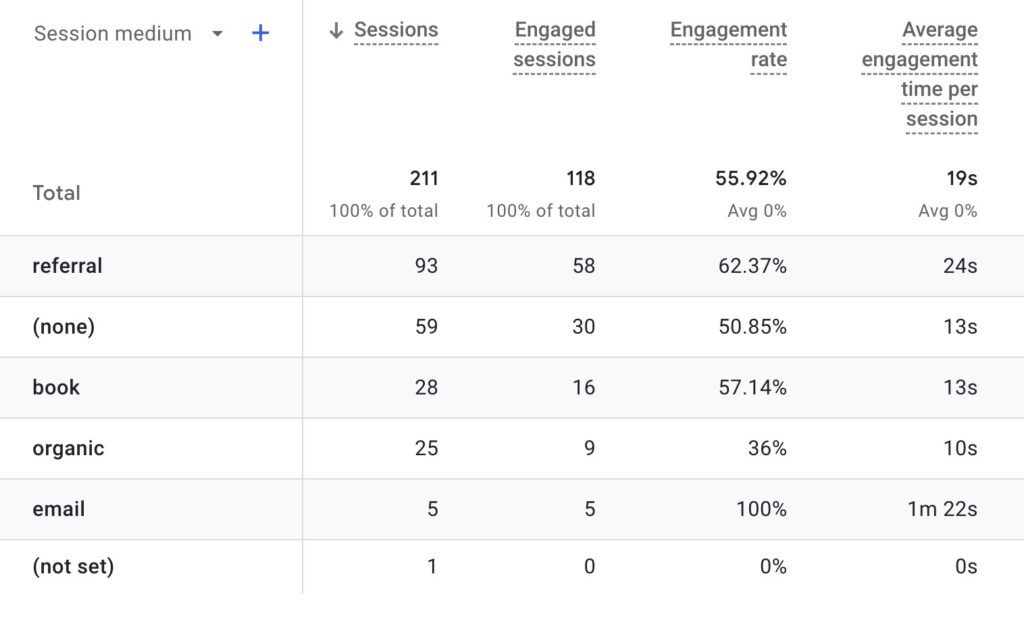The height and width of the screenshot is (620, 1024).
Task: Sort the table by Engaged sessions
Action: tap(555, 45)
